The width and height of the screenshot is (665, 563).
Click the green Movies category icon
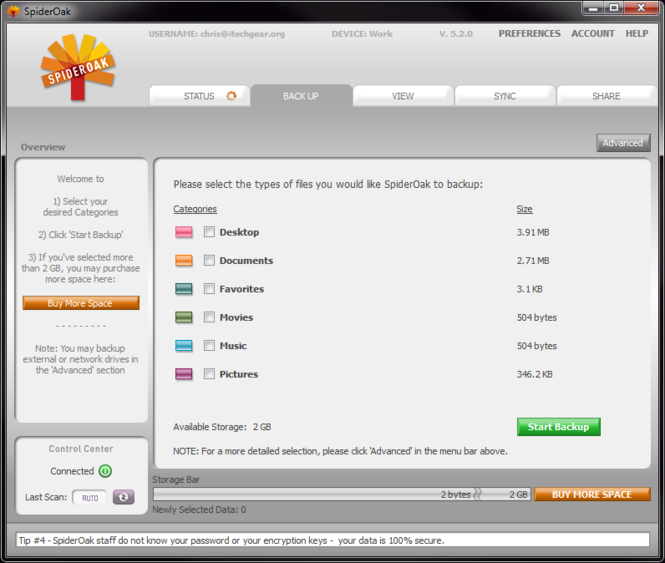(184, 317)
